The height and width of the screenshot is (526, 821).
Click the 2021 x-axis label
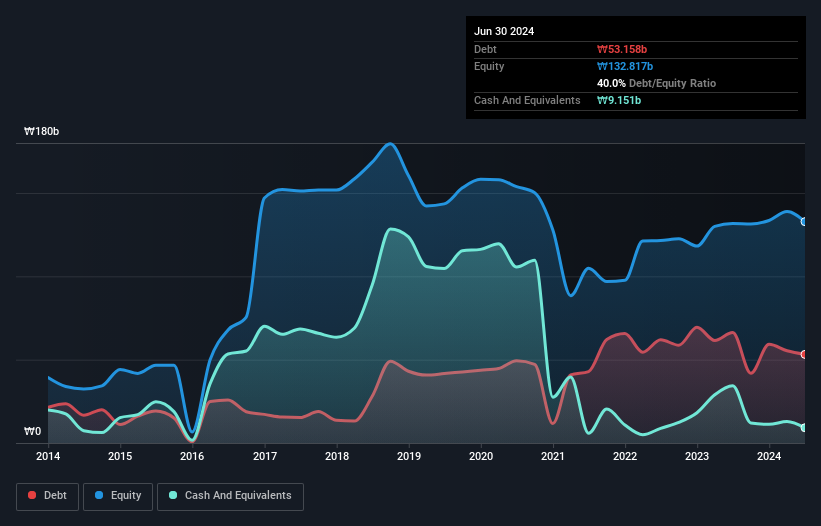[553, 456]
